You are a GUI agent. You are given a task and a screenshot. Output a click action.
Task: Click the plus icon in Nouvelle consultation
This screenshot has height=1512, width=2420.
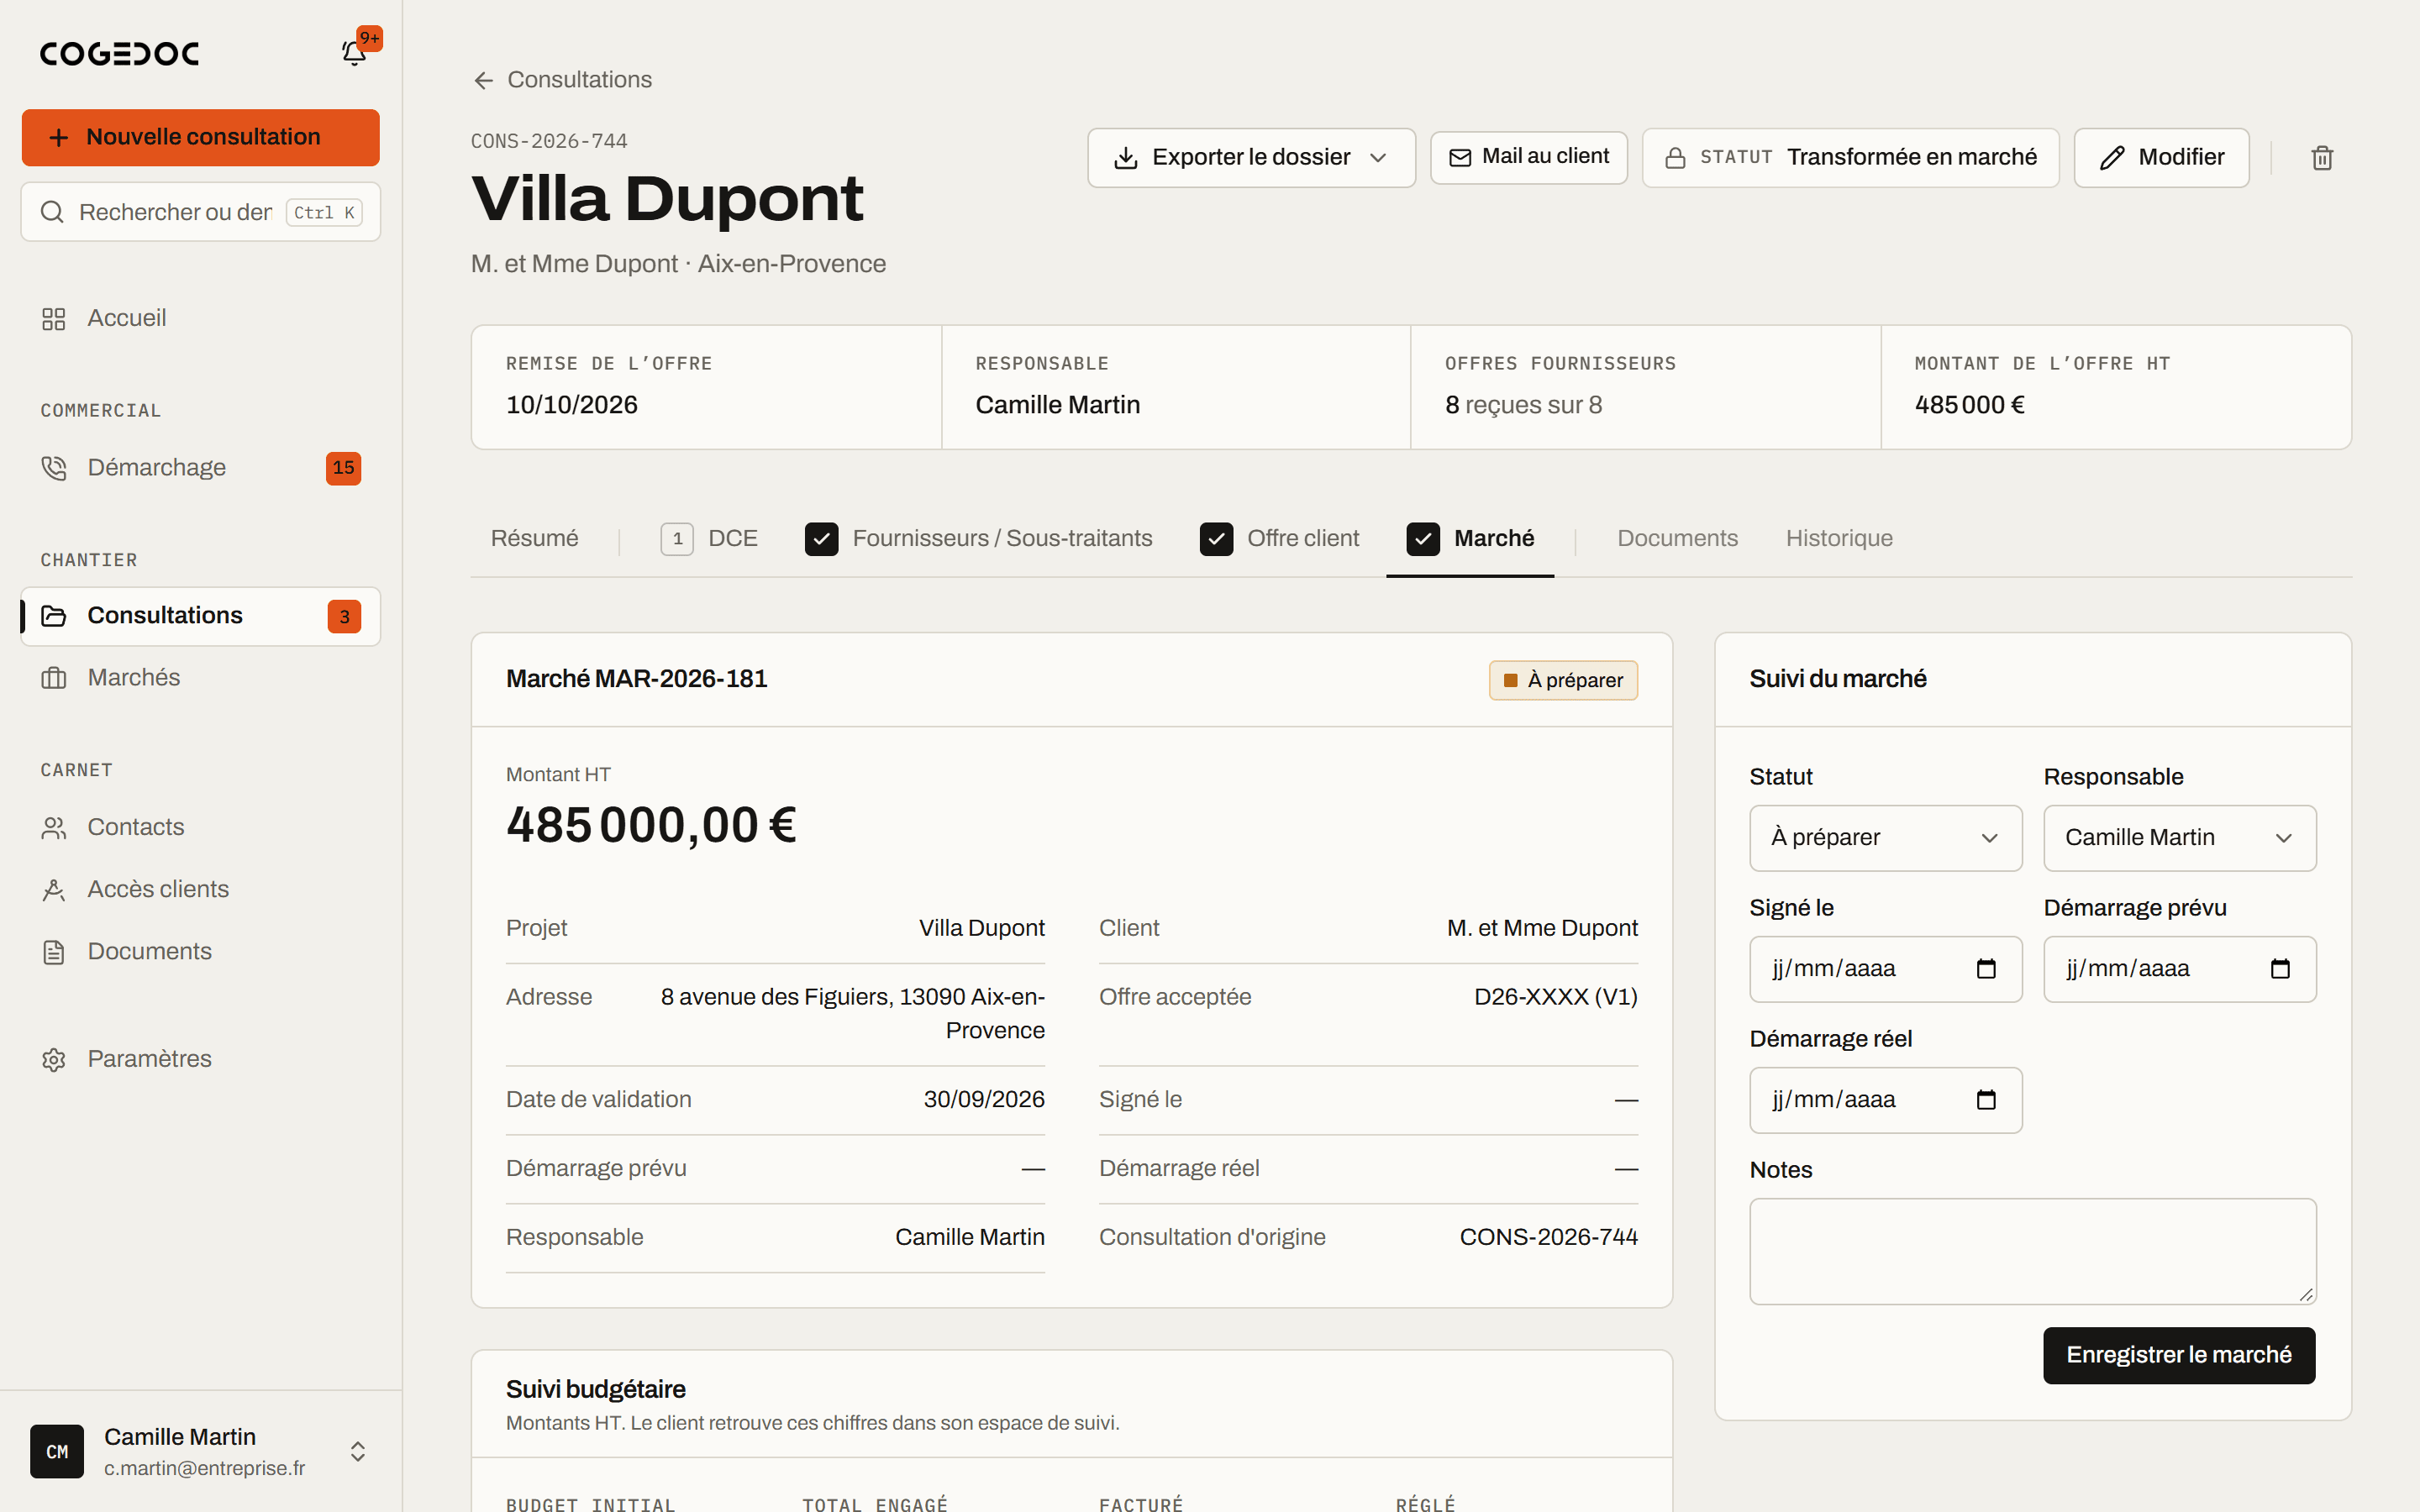point(59,137)
